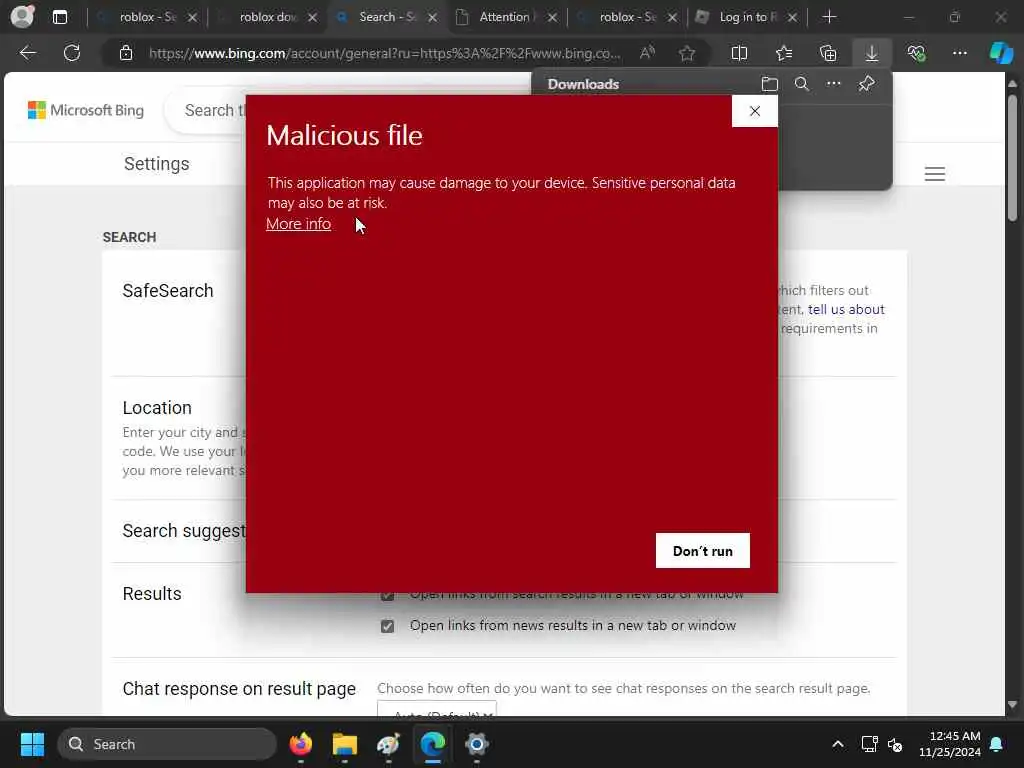
Task: Click the Don't run button
Action: click(x=703, y=551)
